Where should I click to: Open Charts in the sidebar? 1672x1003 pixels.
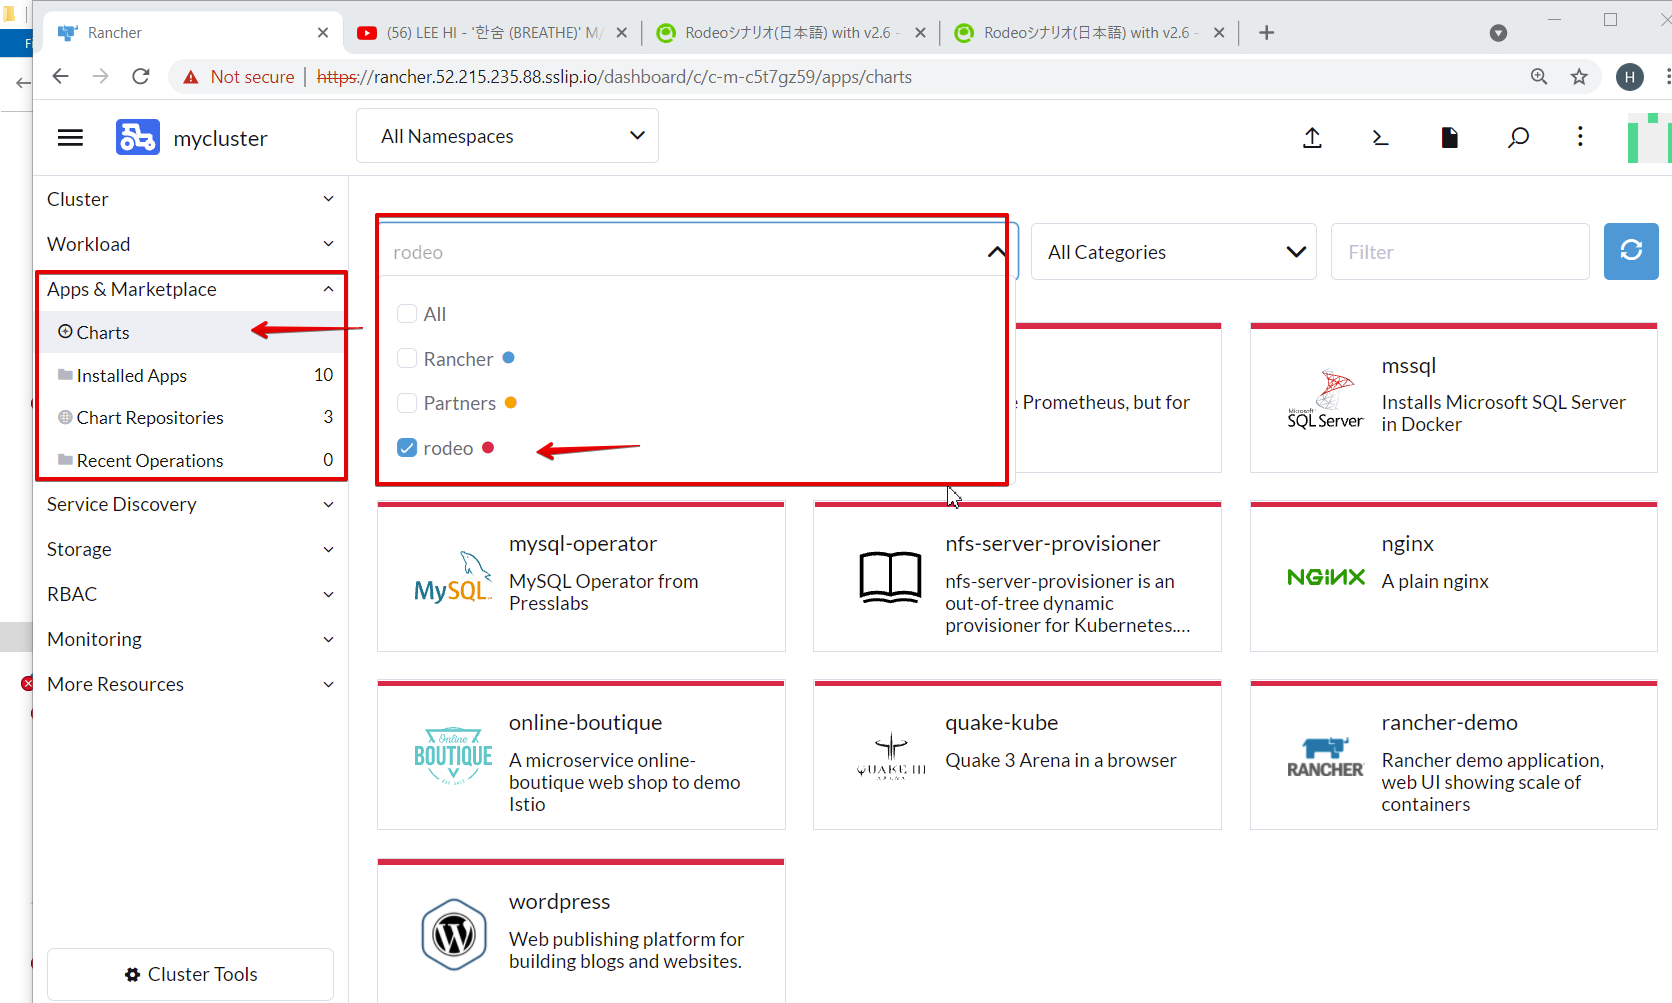pyautogui.click(x=192, y=332)
